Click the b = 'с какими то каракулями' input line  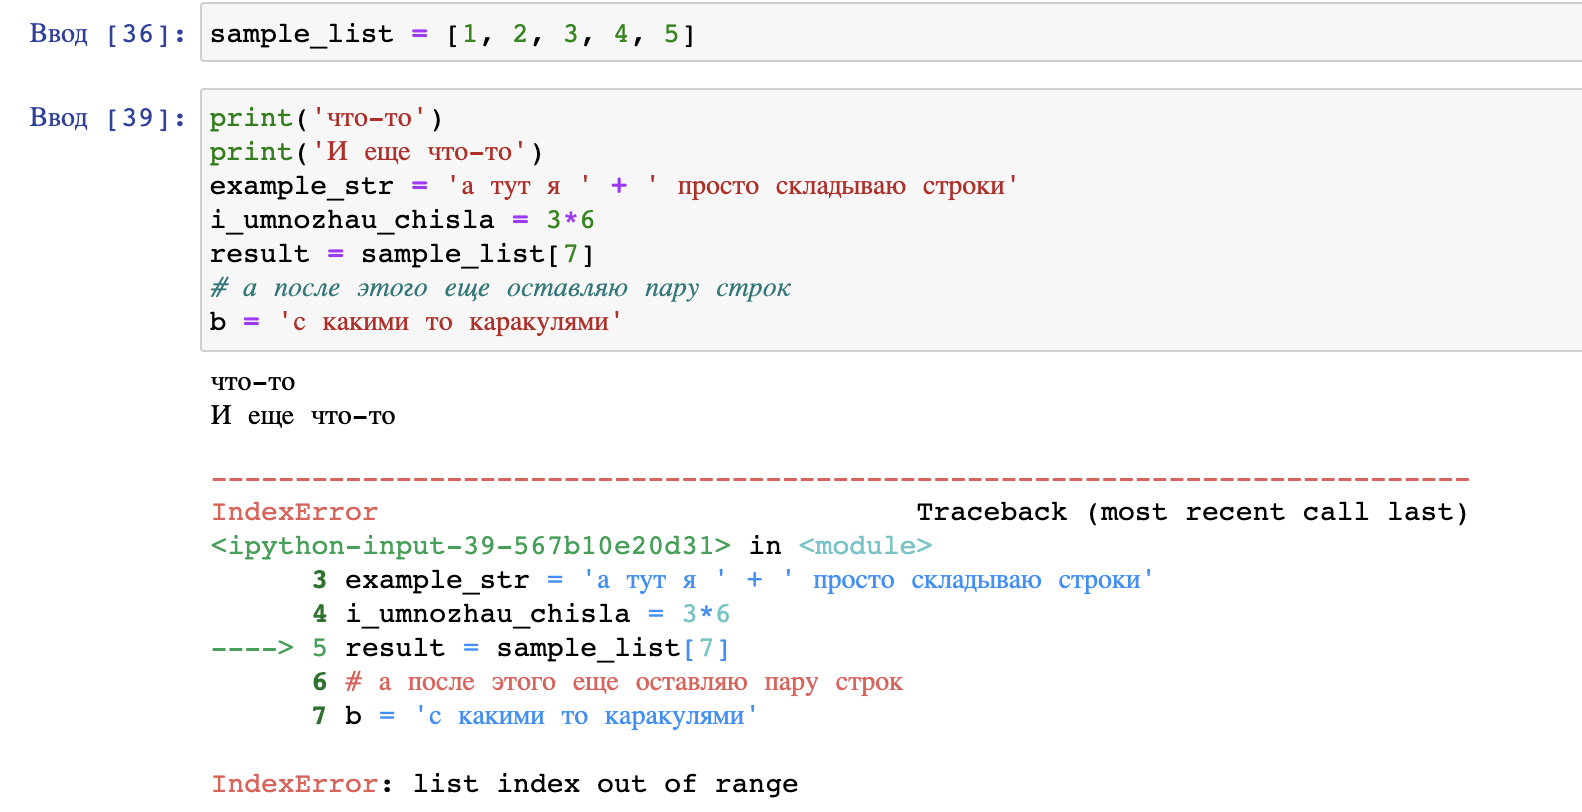point(415,322)
